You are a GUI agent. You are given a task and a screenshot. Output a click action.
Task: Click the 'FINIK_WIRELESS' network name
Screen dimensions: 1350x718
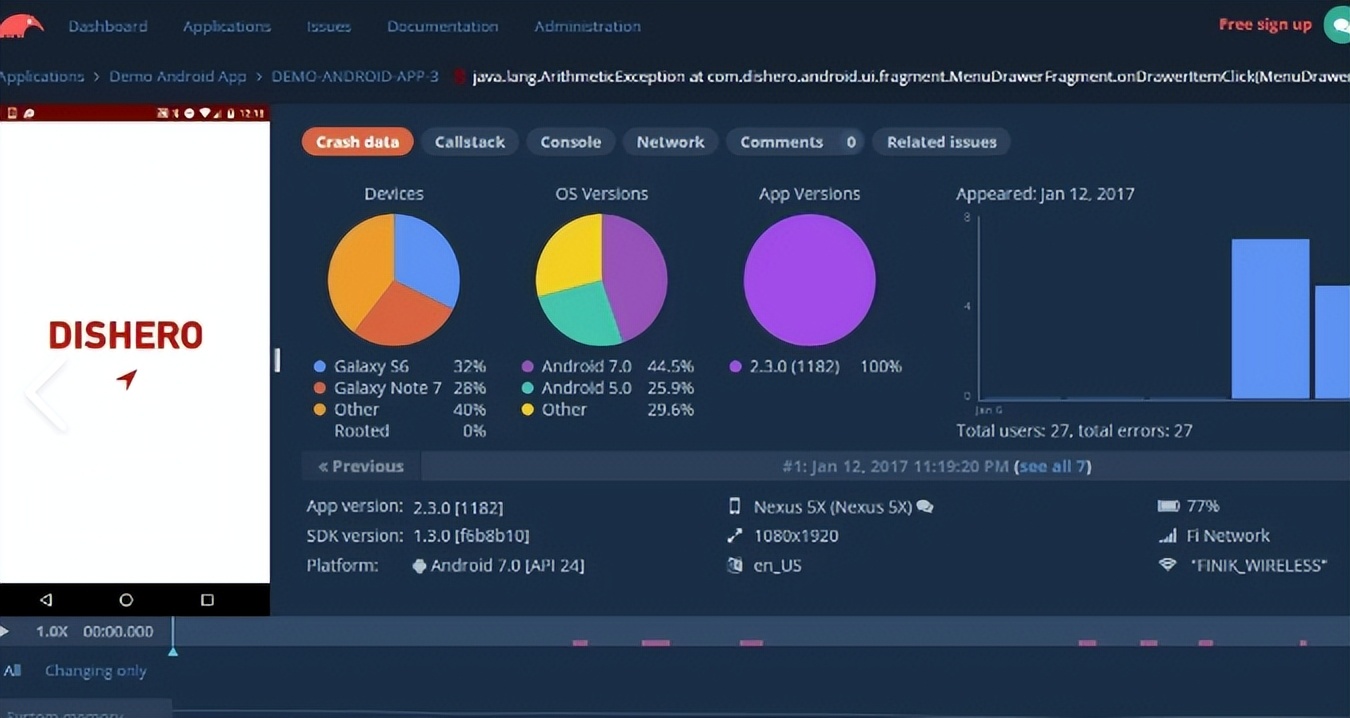(x=1259, y=566)
